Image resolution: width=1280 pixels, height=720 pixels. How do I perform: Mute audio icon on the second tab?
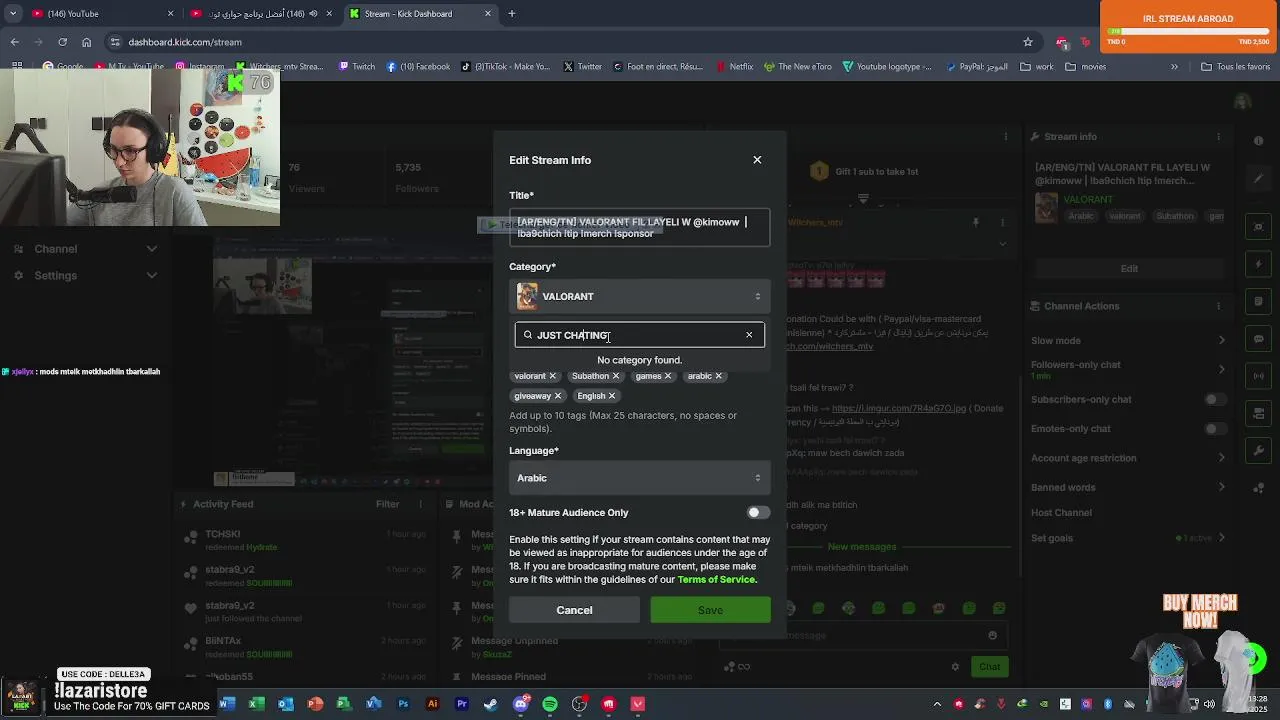(x=314, y=14)
